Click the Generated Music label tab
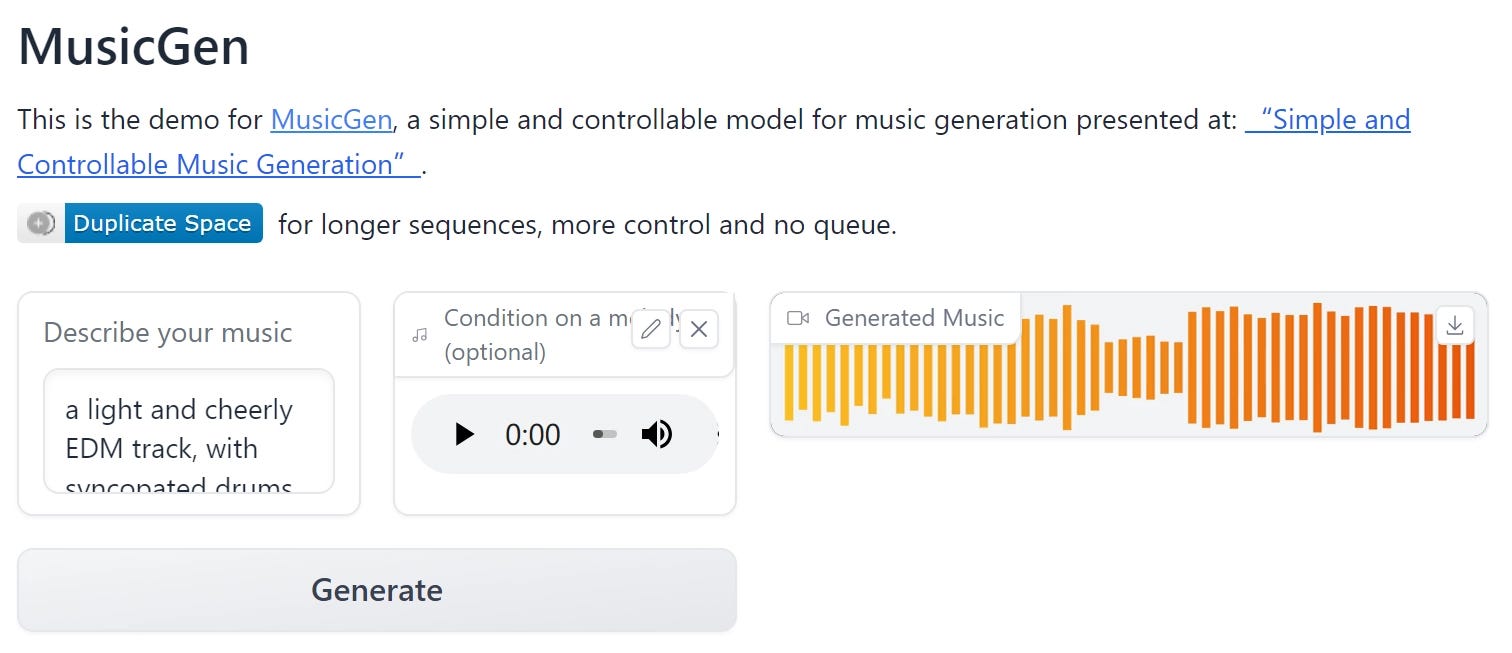 click(913, 318)
